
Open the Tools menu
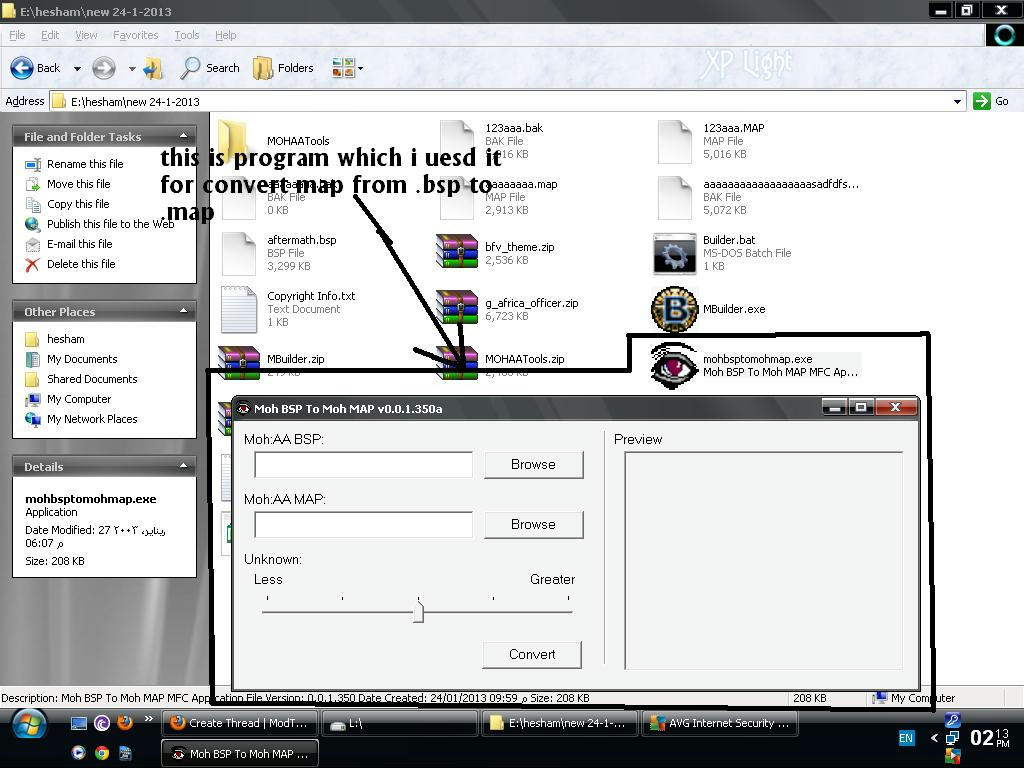[x=187, y=35]
